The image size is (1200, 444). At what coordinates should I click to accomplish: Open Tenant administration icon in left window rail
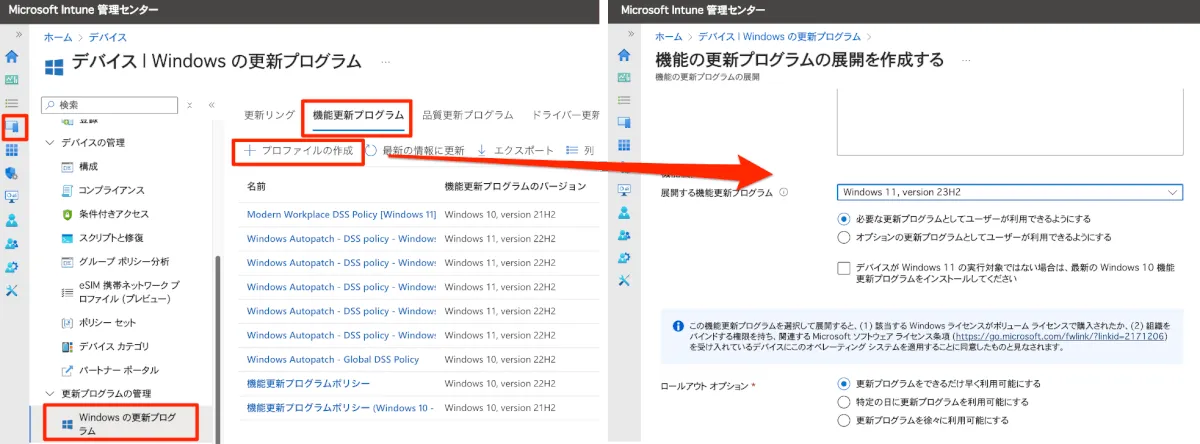click(12, 267)
